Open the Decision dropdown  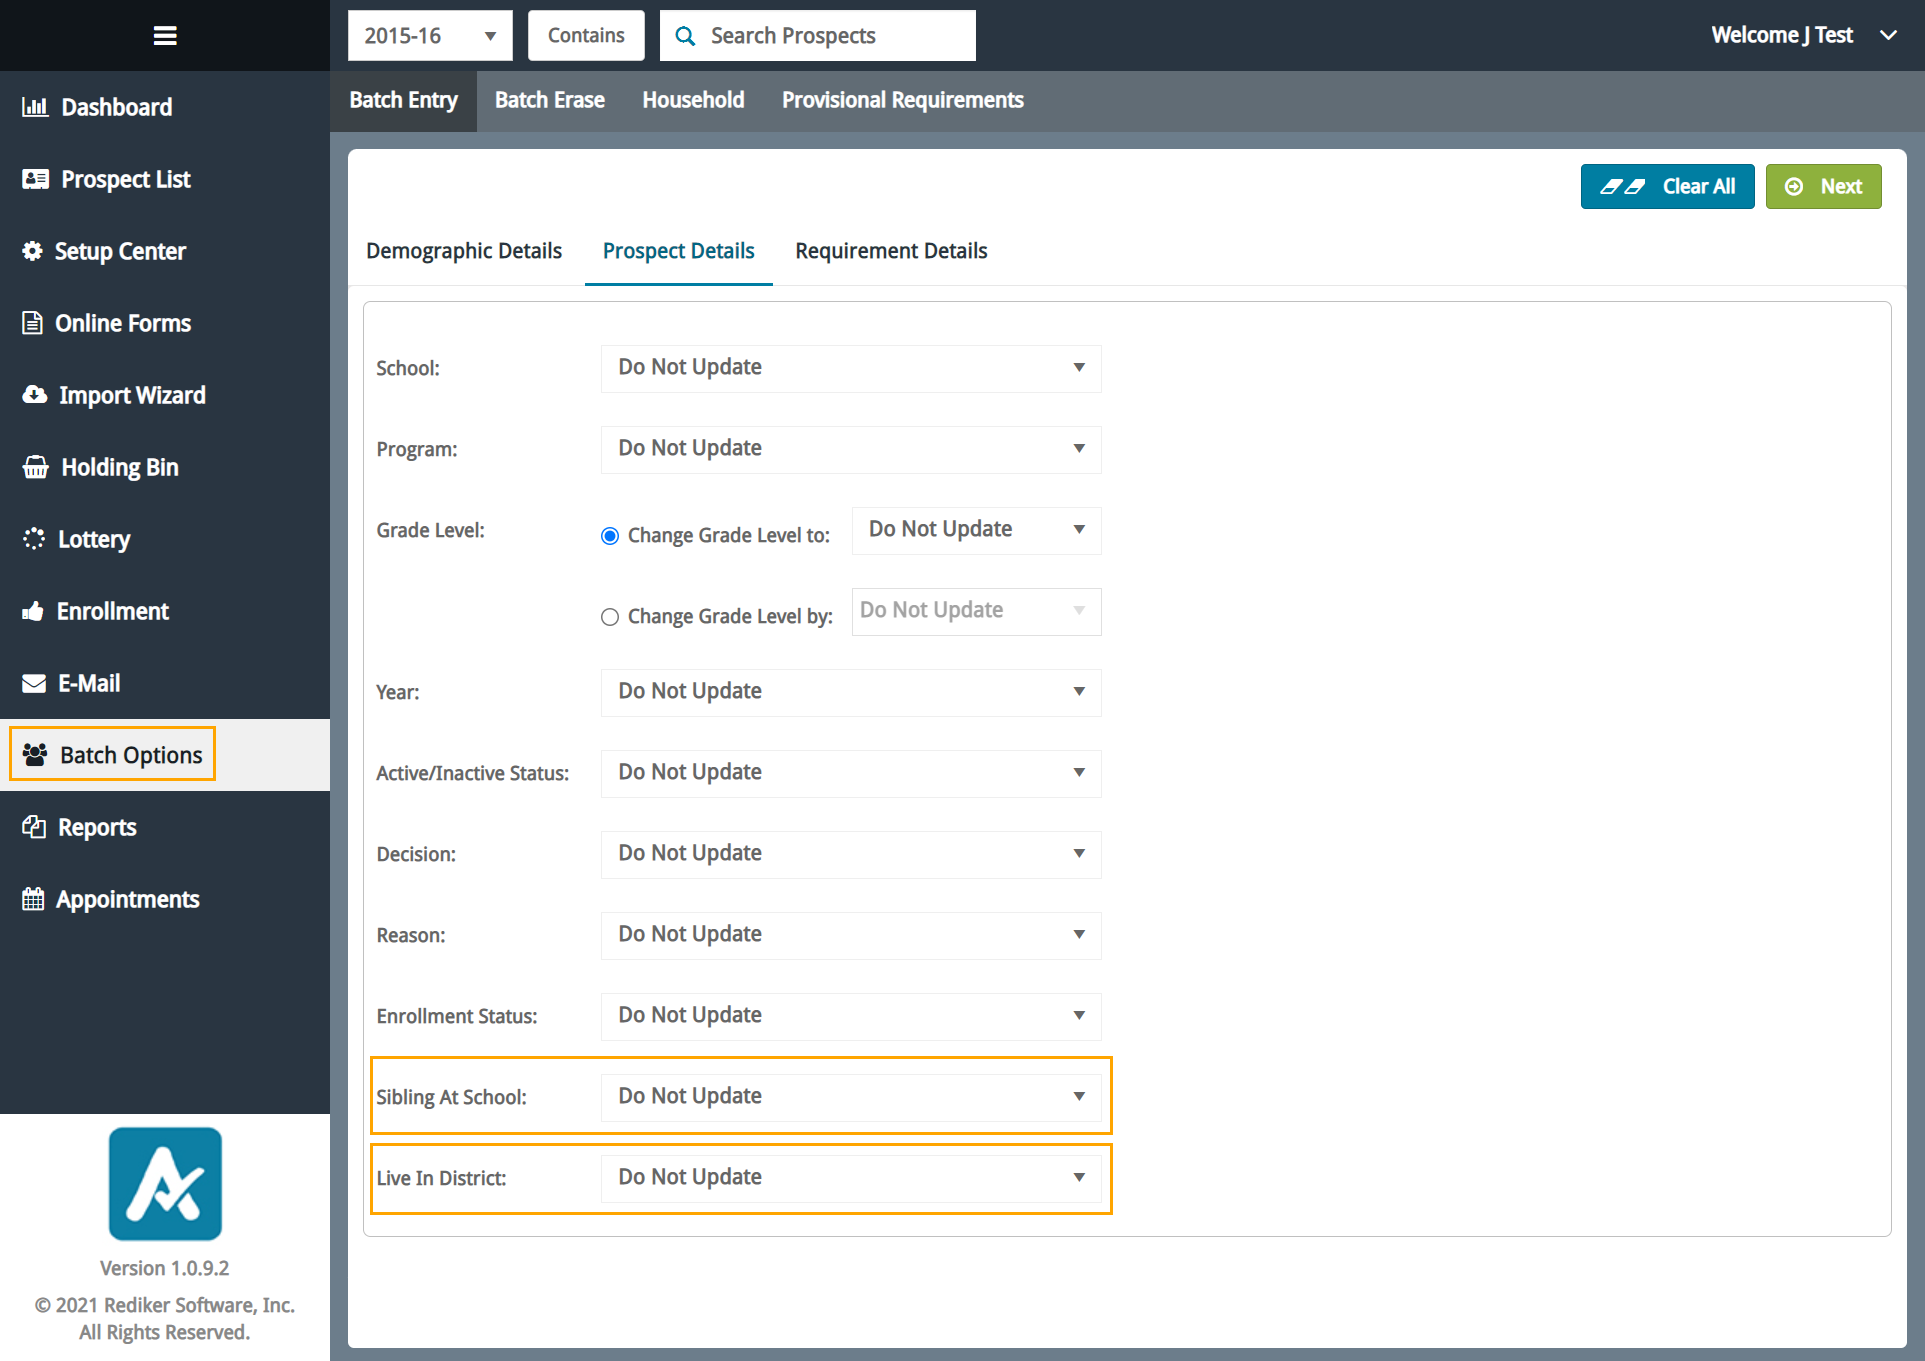(x=850, y=854)
